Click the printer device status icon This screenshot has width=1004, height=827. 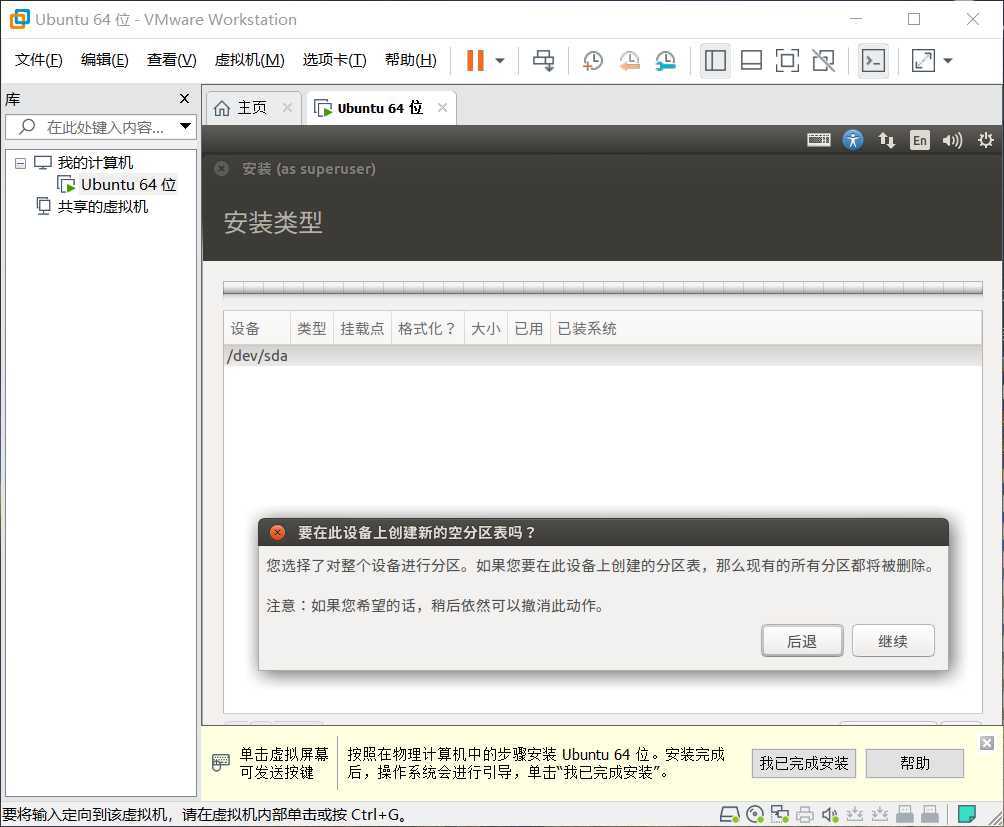click(x=804, y=814)
